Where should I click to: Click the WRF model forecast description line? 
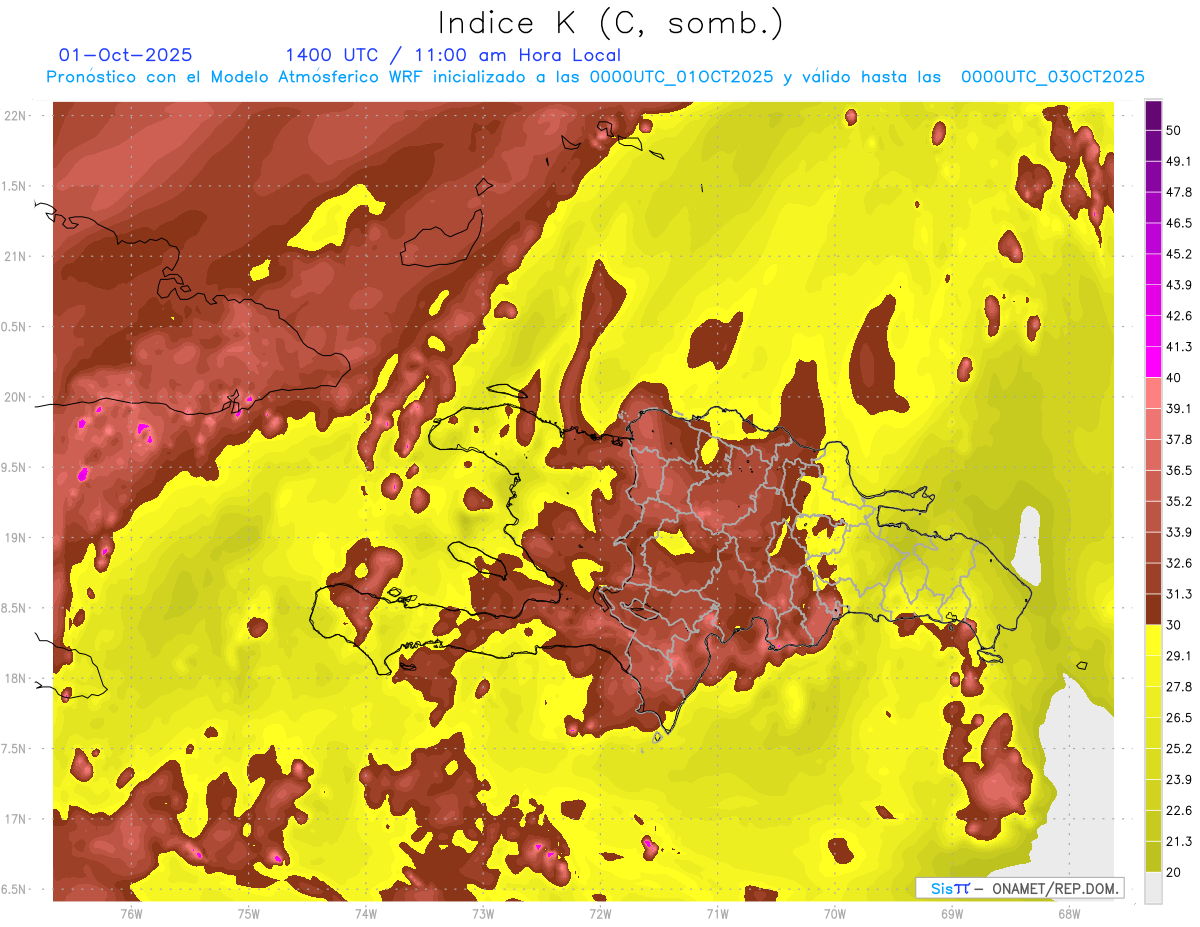coord(595,77)
